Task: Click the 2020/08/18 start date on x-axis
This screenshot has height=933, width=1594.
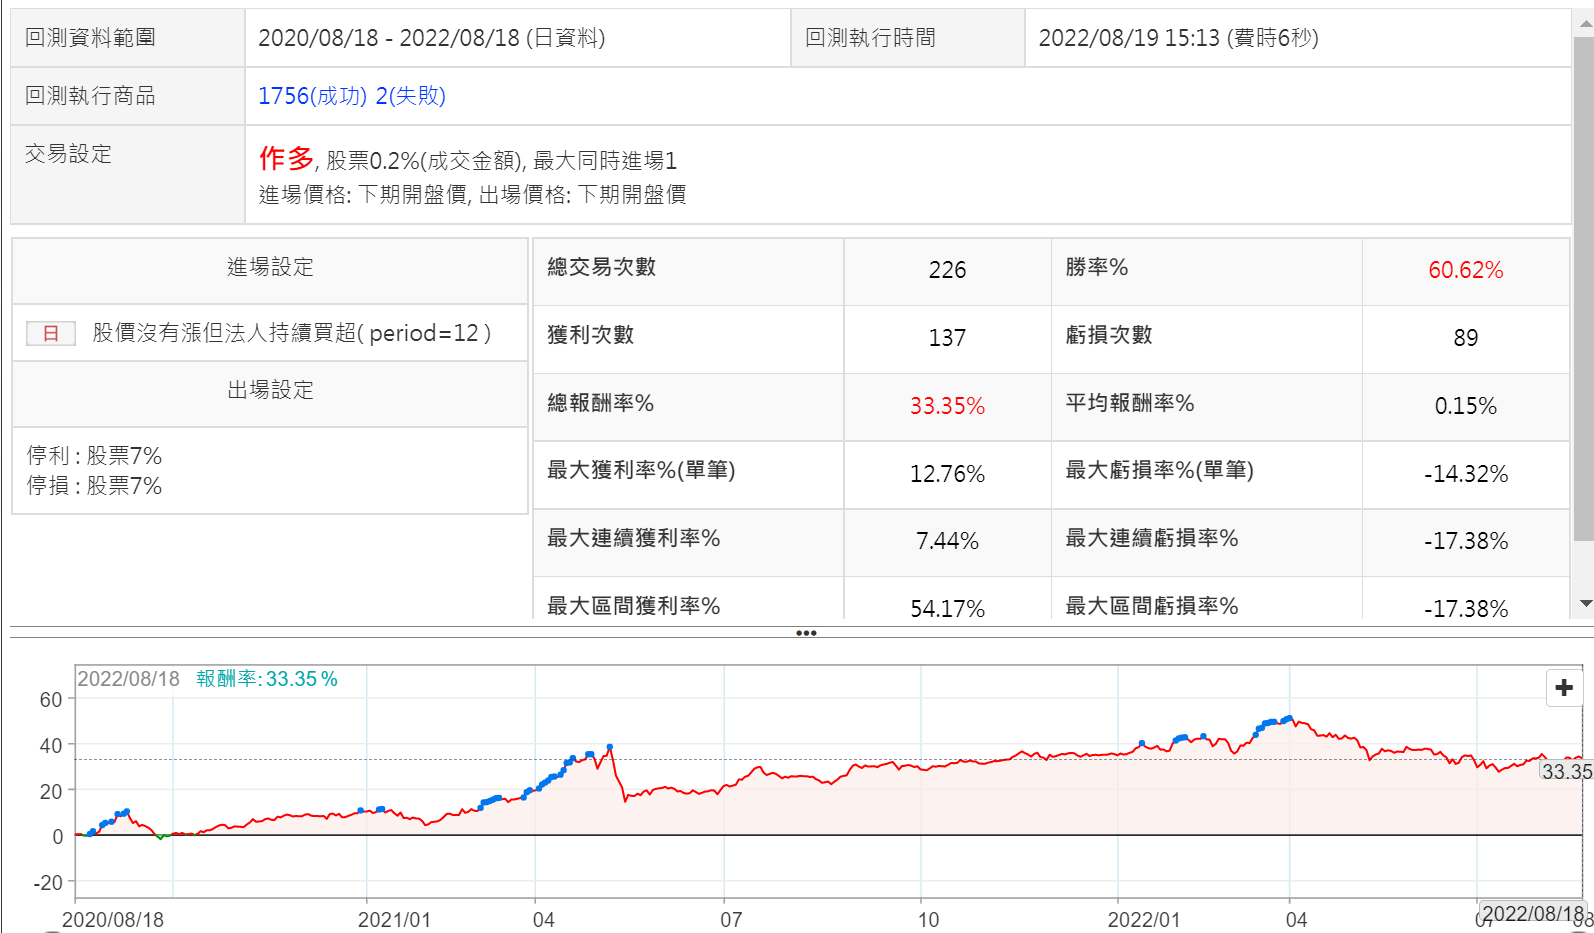Action: 113,919
